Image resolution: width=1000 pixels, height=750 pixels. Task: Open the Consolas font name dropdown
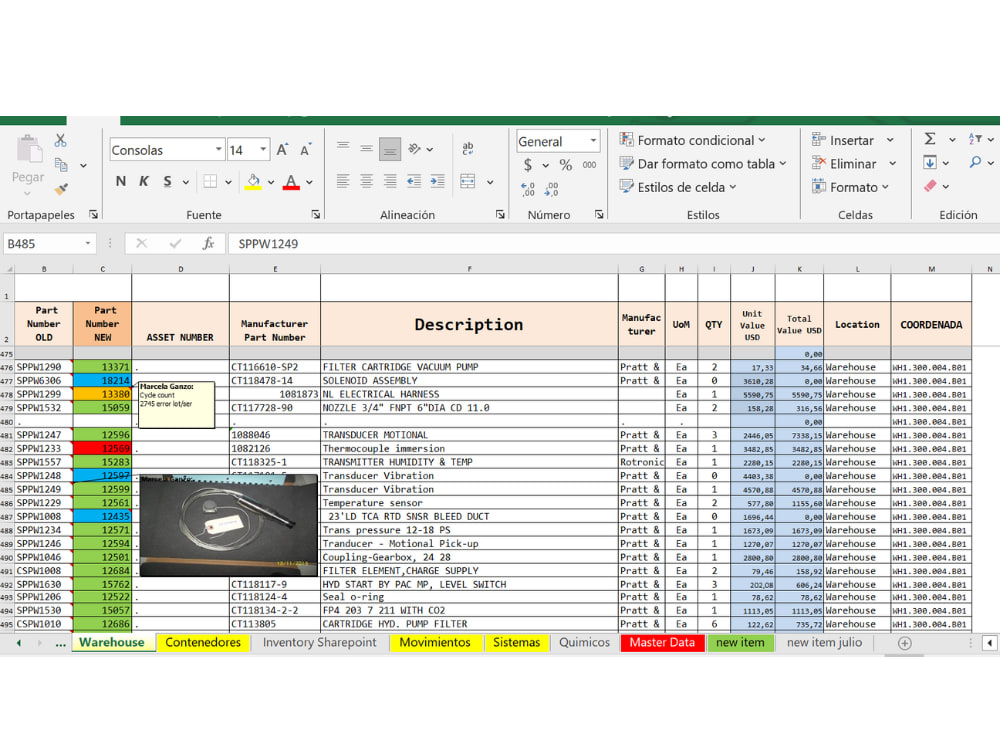tap(219, 150)
